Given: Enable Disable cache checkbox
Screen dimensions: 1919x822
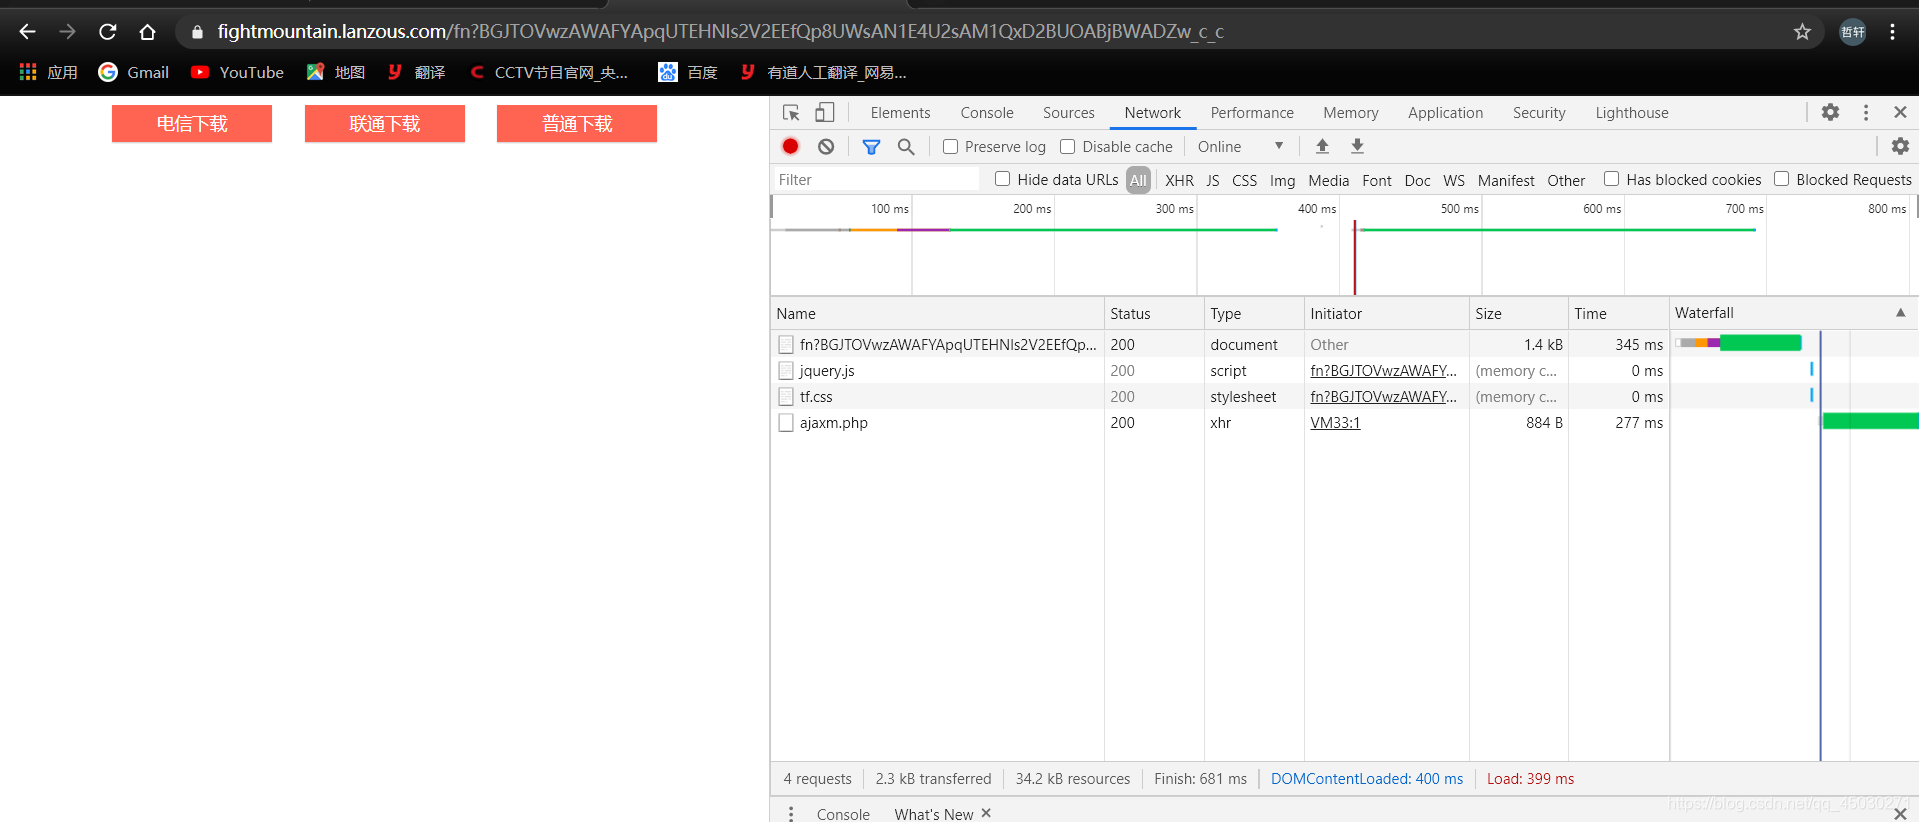Looking at the screenshot, I should (1067, 146).
